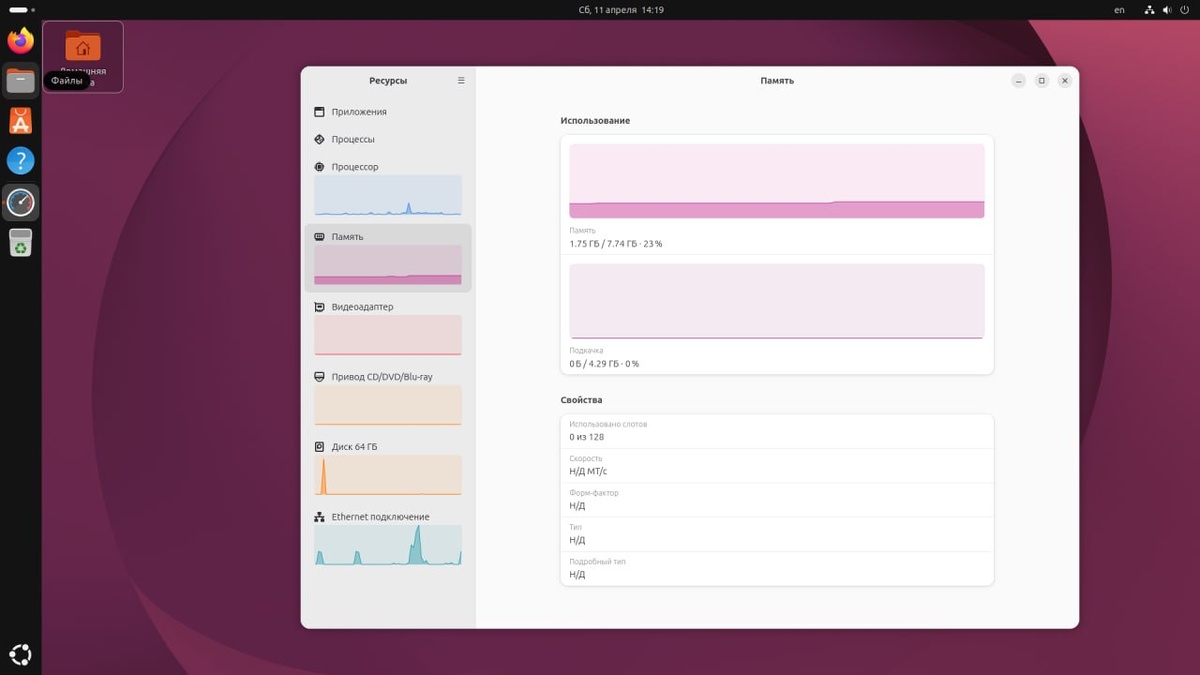Click the 0 Б / 4.29 ГБ swap value

604,364
